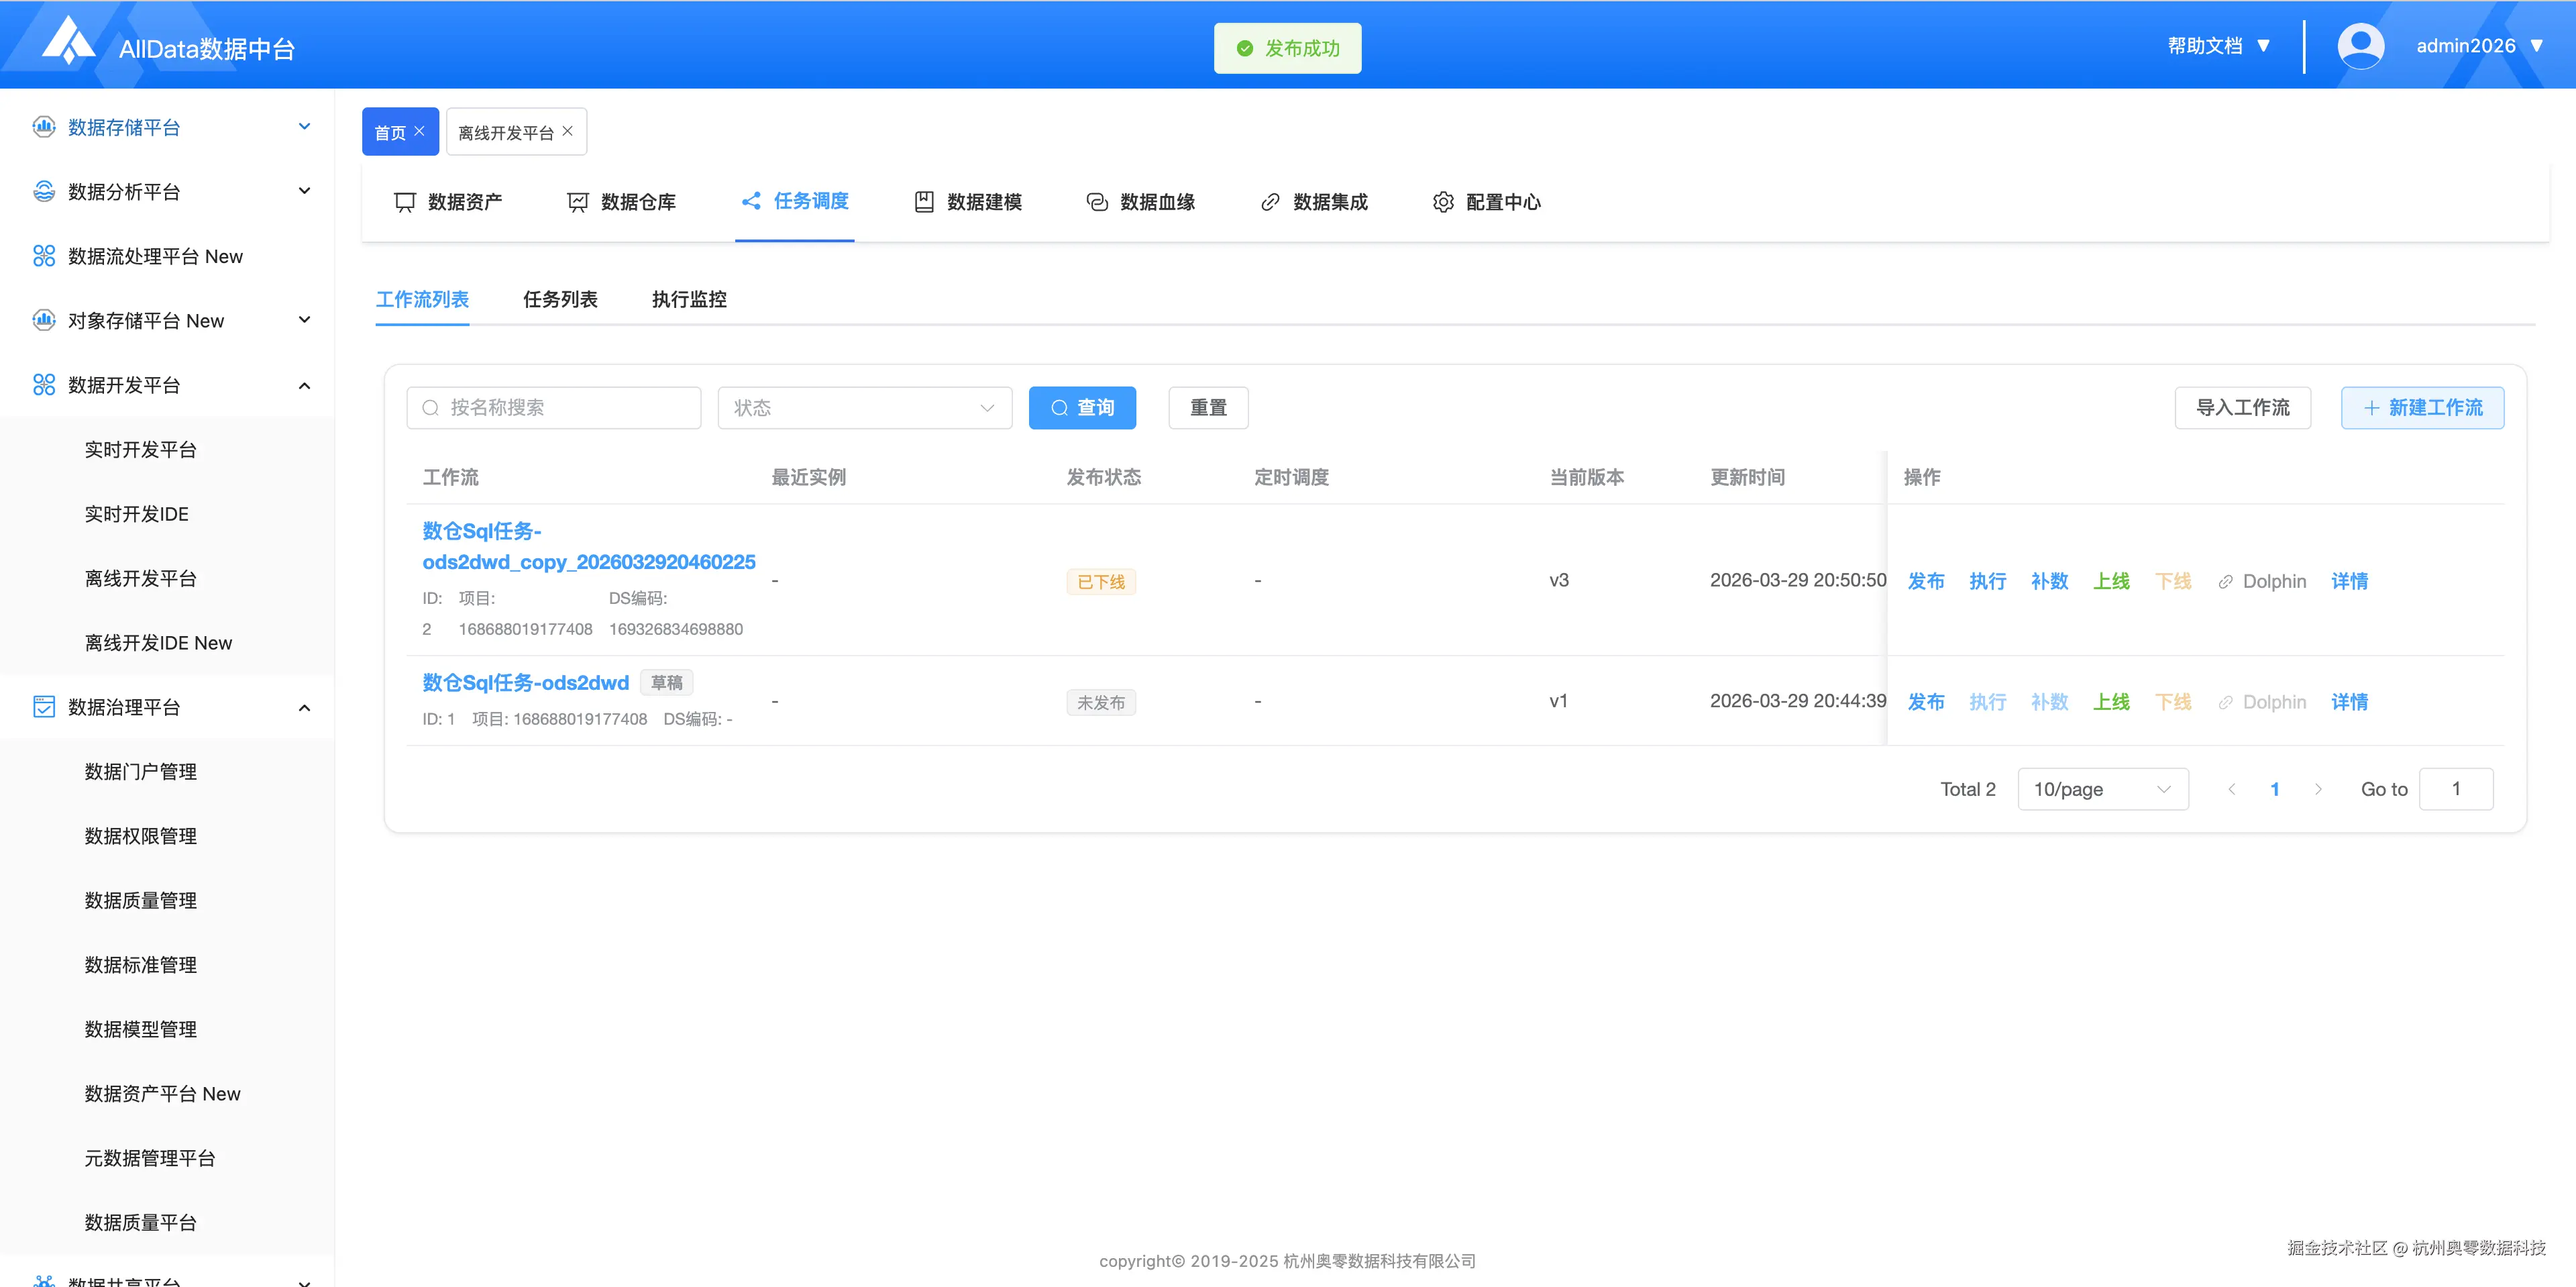The width and height of the screenshot is (2576, 1287).
Task: Expand the 帮助文档 menu arrow
Action: [x=2264, y=46]
